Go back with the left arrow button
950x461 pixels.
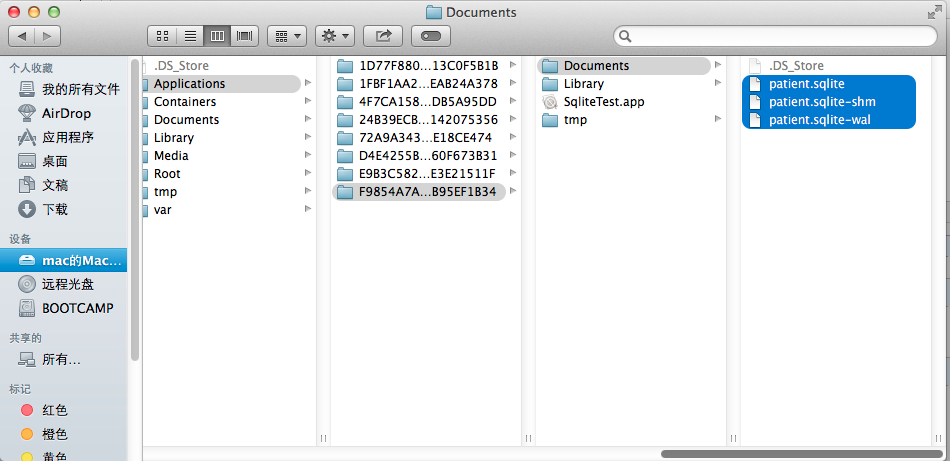22,36
